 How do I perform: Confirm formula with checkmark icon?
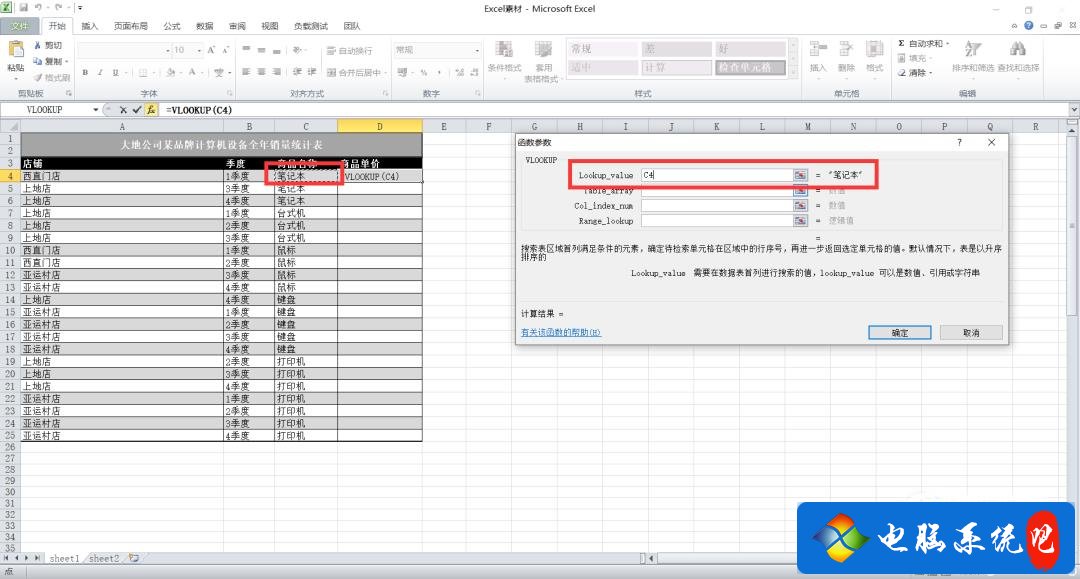136,109
